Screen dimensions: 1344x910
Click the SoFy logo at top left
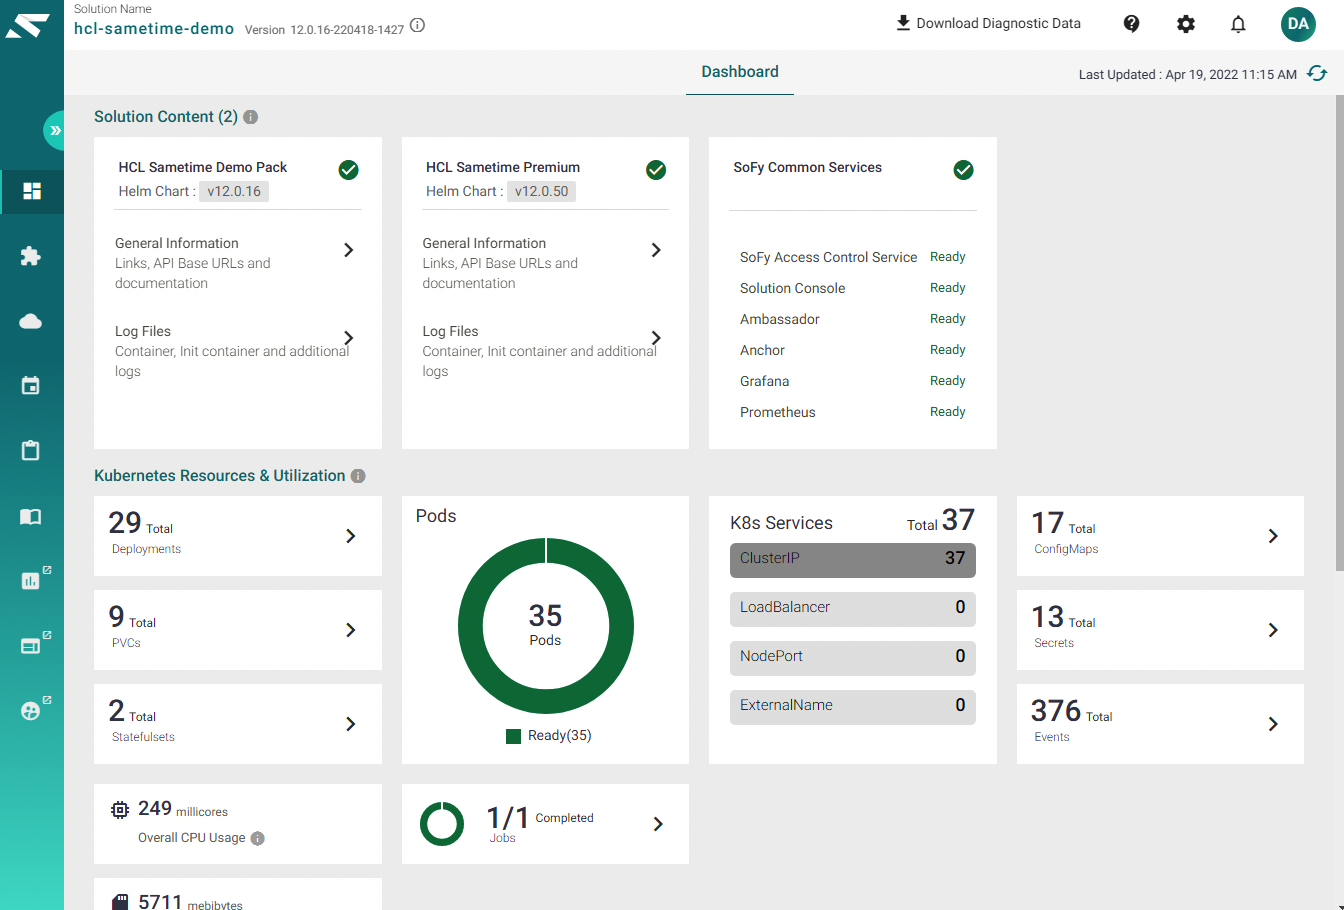point(27,24)
